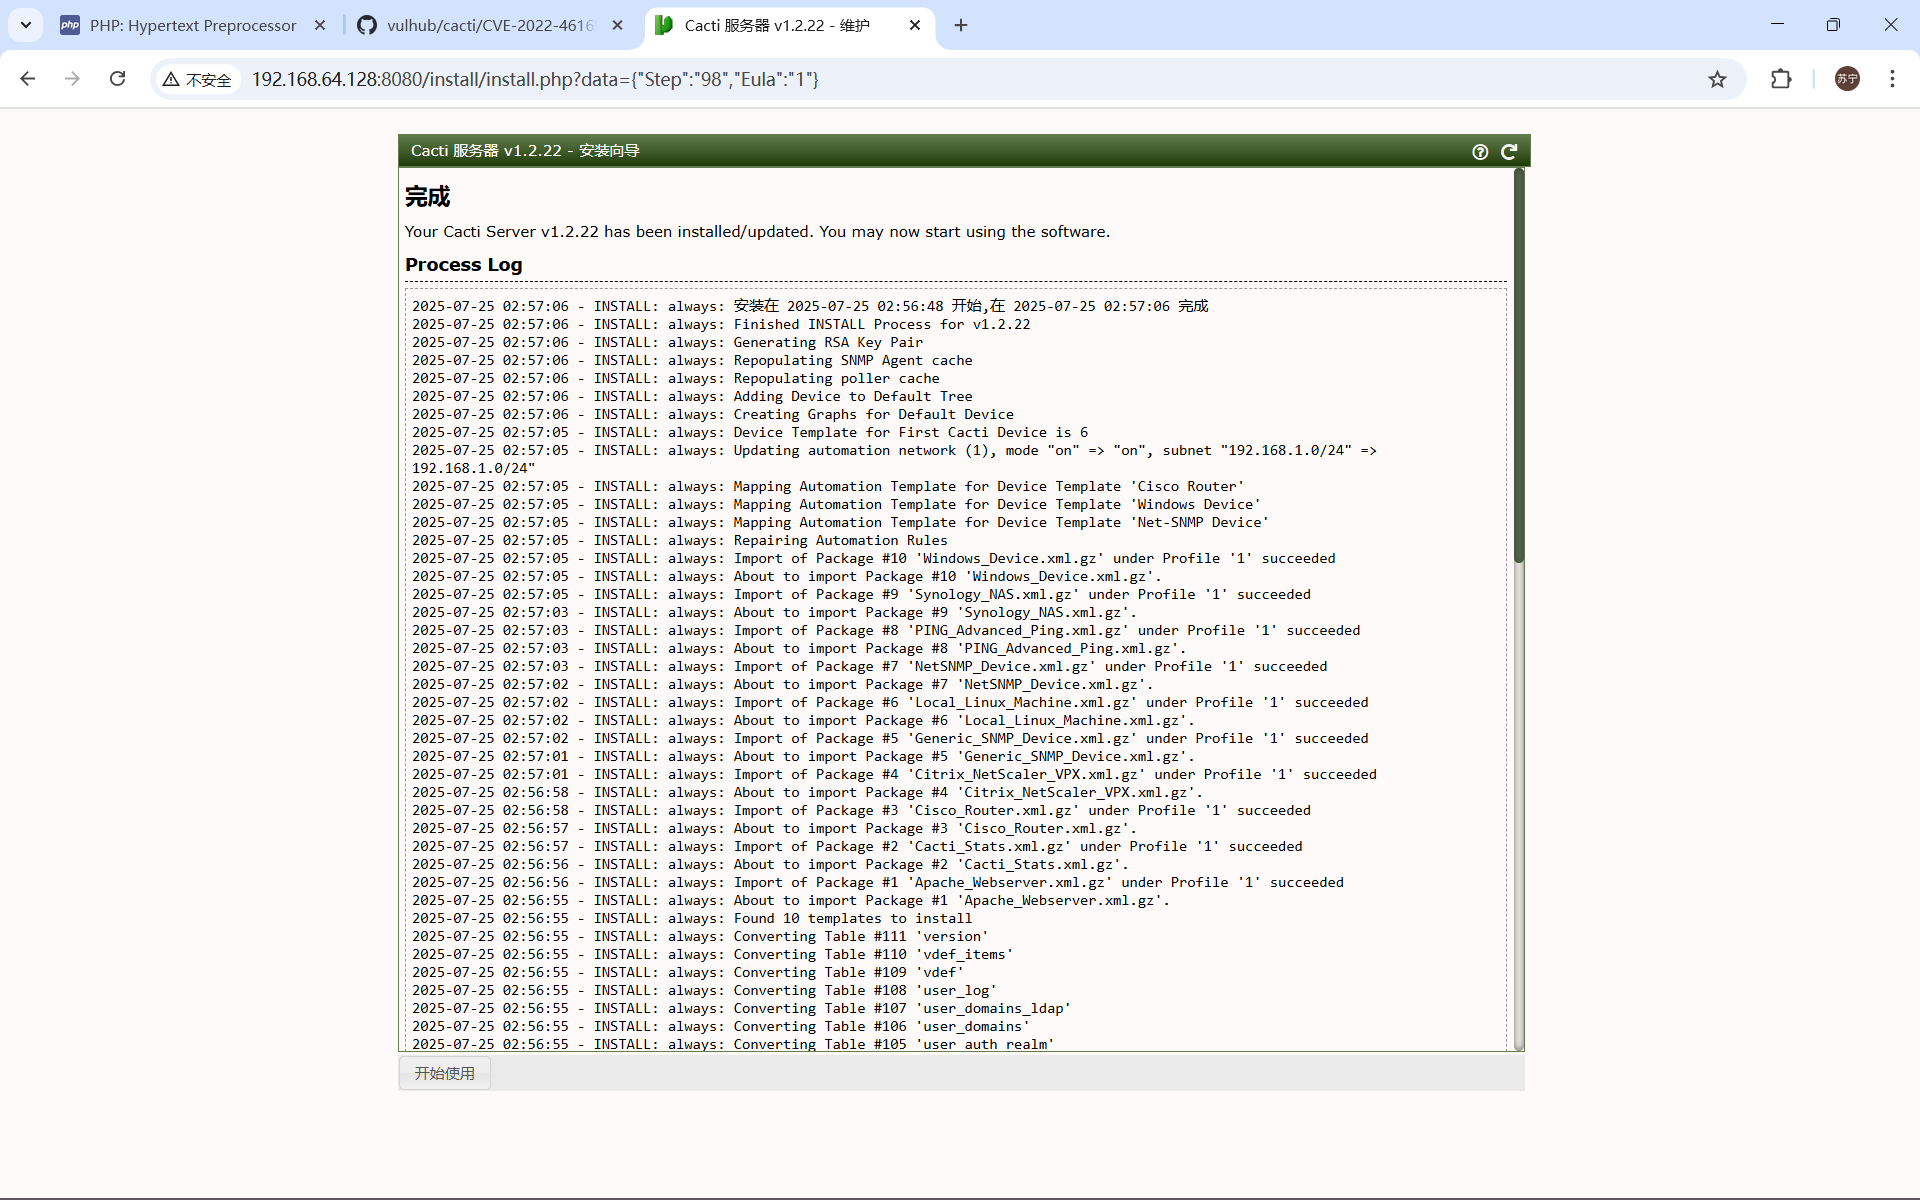
Task: Close the vulhub/cacti GitHub tab
Action: pos(618,25)
